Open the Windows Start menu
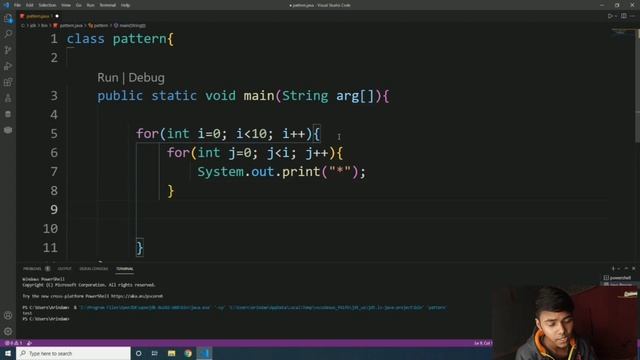Image resolution: width=640 pixels, height=360 pixels. click(x=8, y=353)
